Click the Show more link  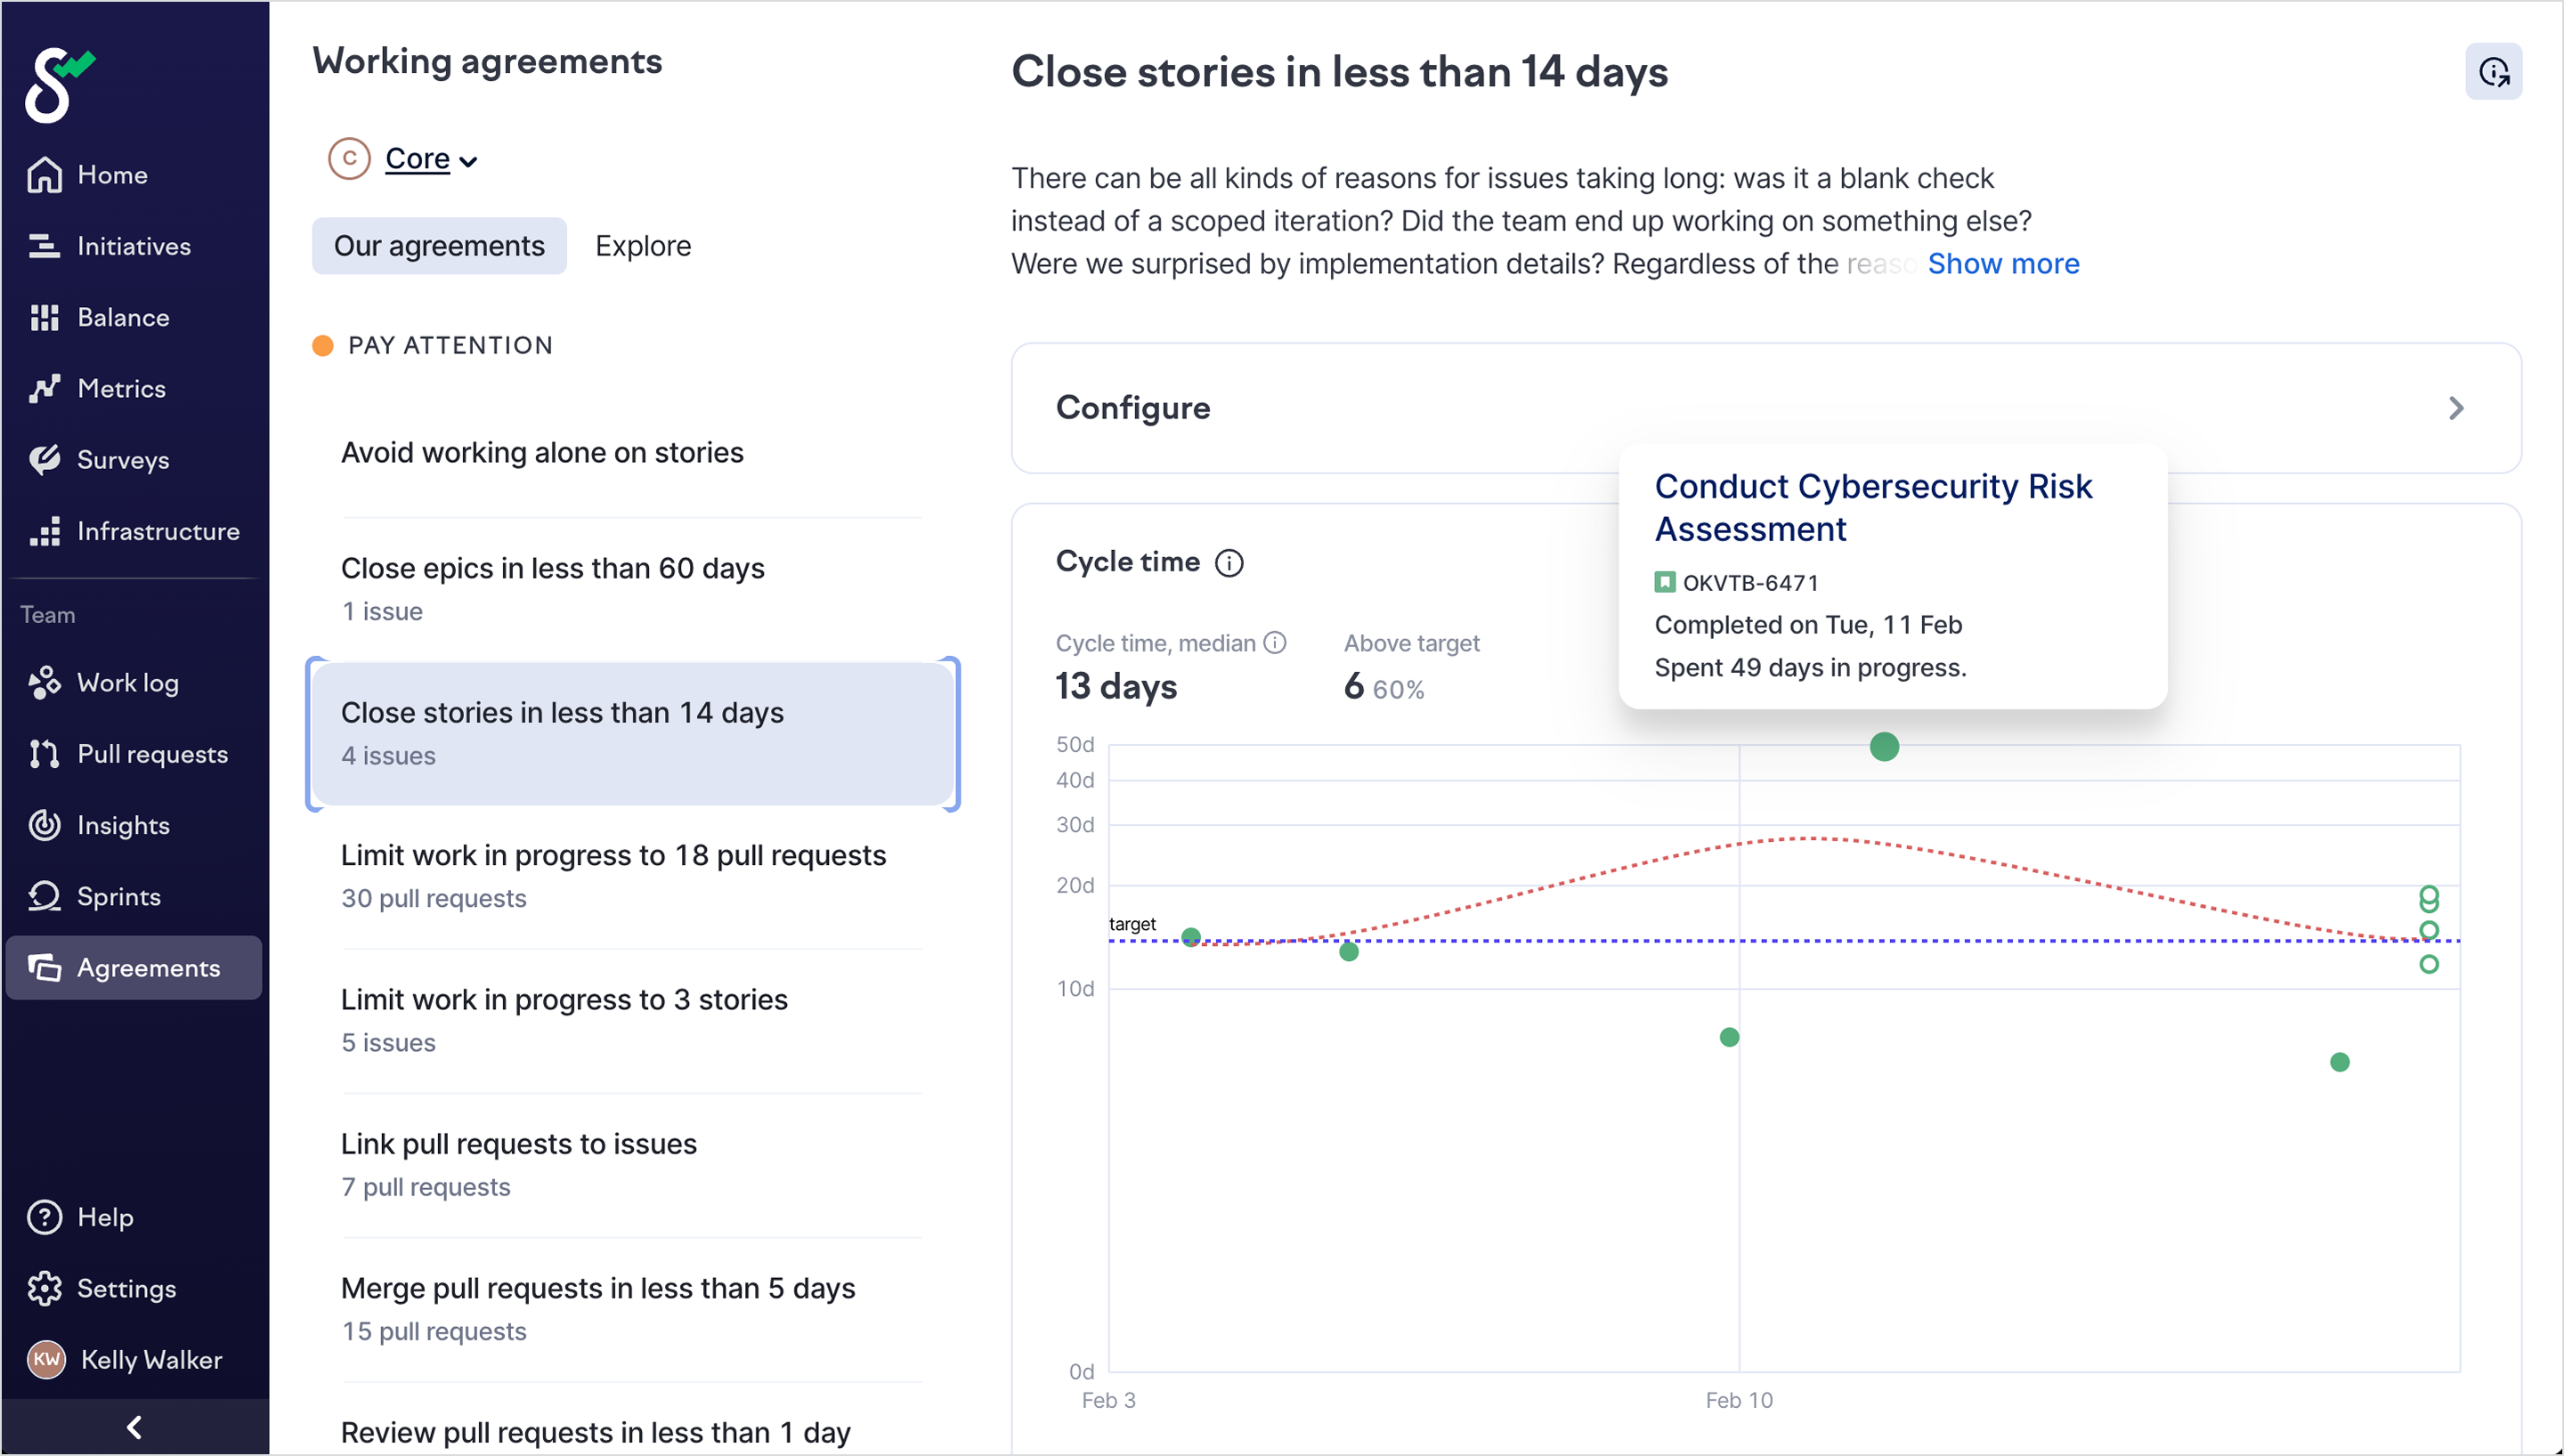(2003, 264)
